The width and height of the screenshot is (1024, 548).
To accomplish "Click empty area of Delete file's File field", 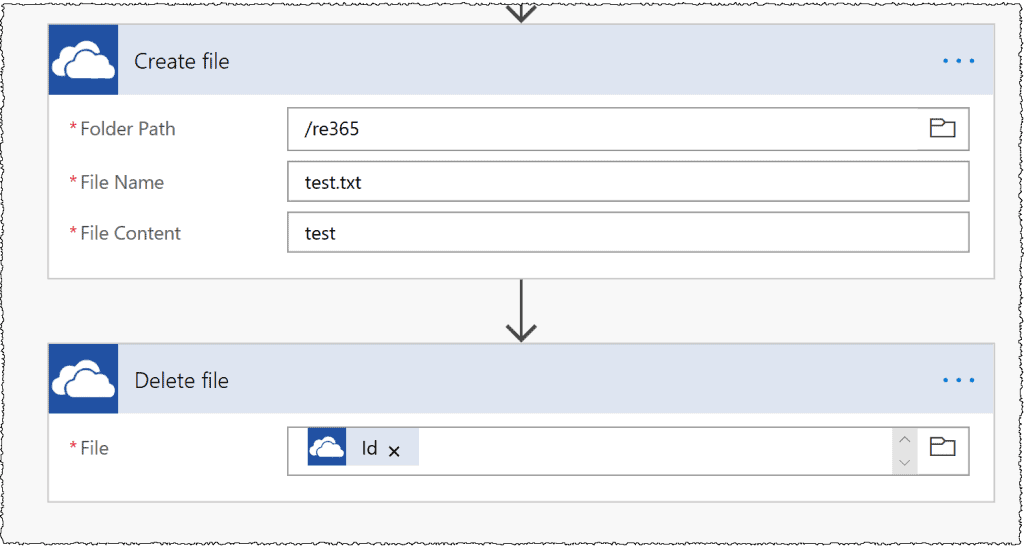I will pos(655,451).
